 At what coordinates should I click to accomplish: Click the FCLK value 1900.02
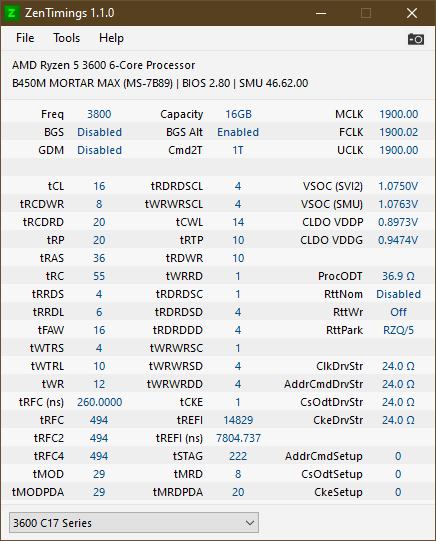point(398,132)
